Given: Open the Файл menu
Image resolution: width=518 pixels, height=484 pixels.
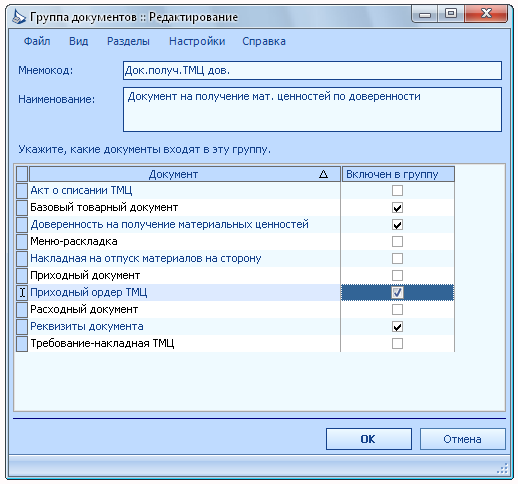Looking at the screenshot, I should (x=37, y=41).
